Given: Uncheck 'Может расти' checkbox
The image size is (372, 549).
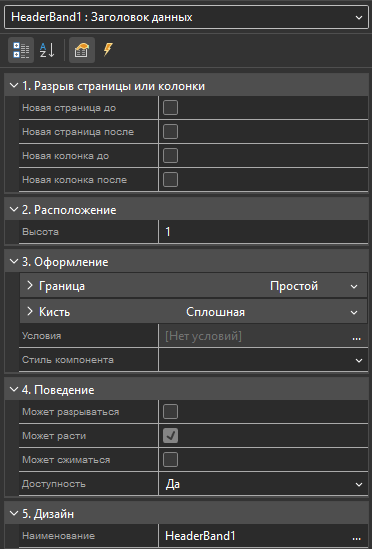Looking at the screenshot, I should (x=171, y=436).
